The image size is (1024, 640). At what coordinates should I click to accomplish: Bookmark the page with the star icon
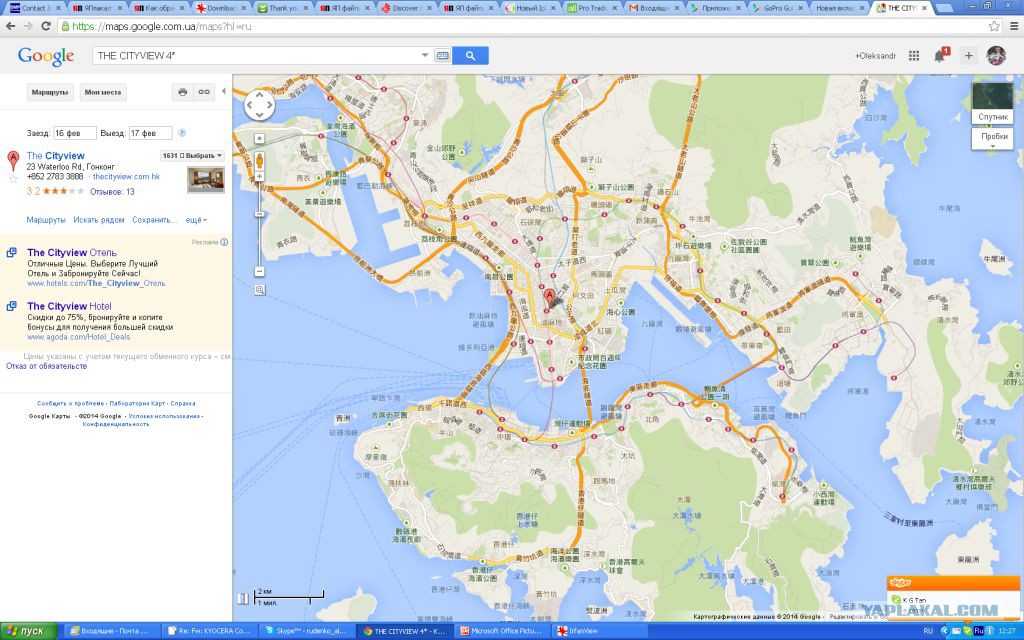[994, 26]
